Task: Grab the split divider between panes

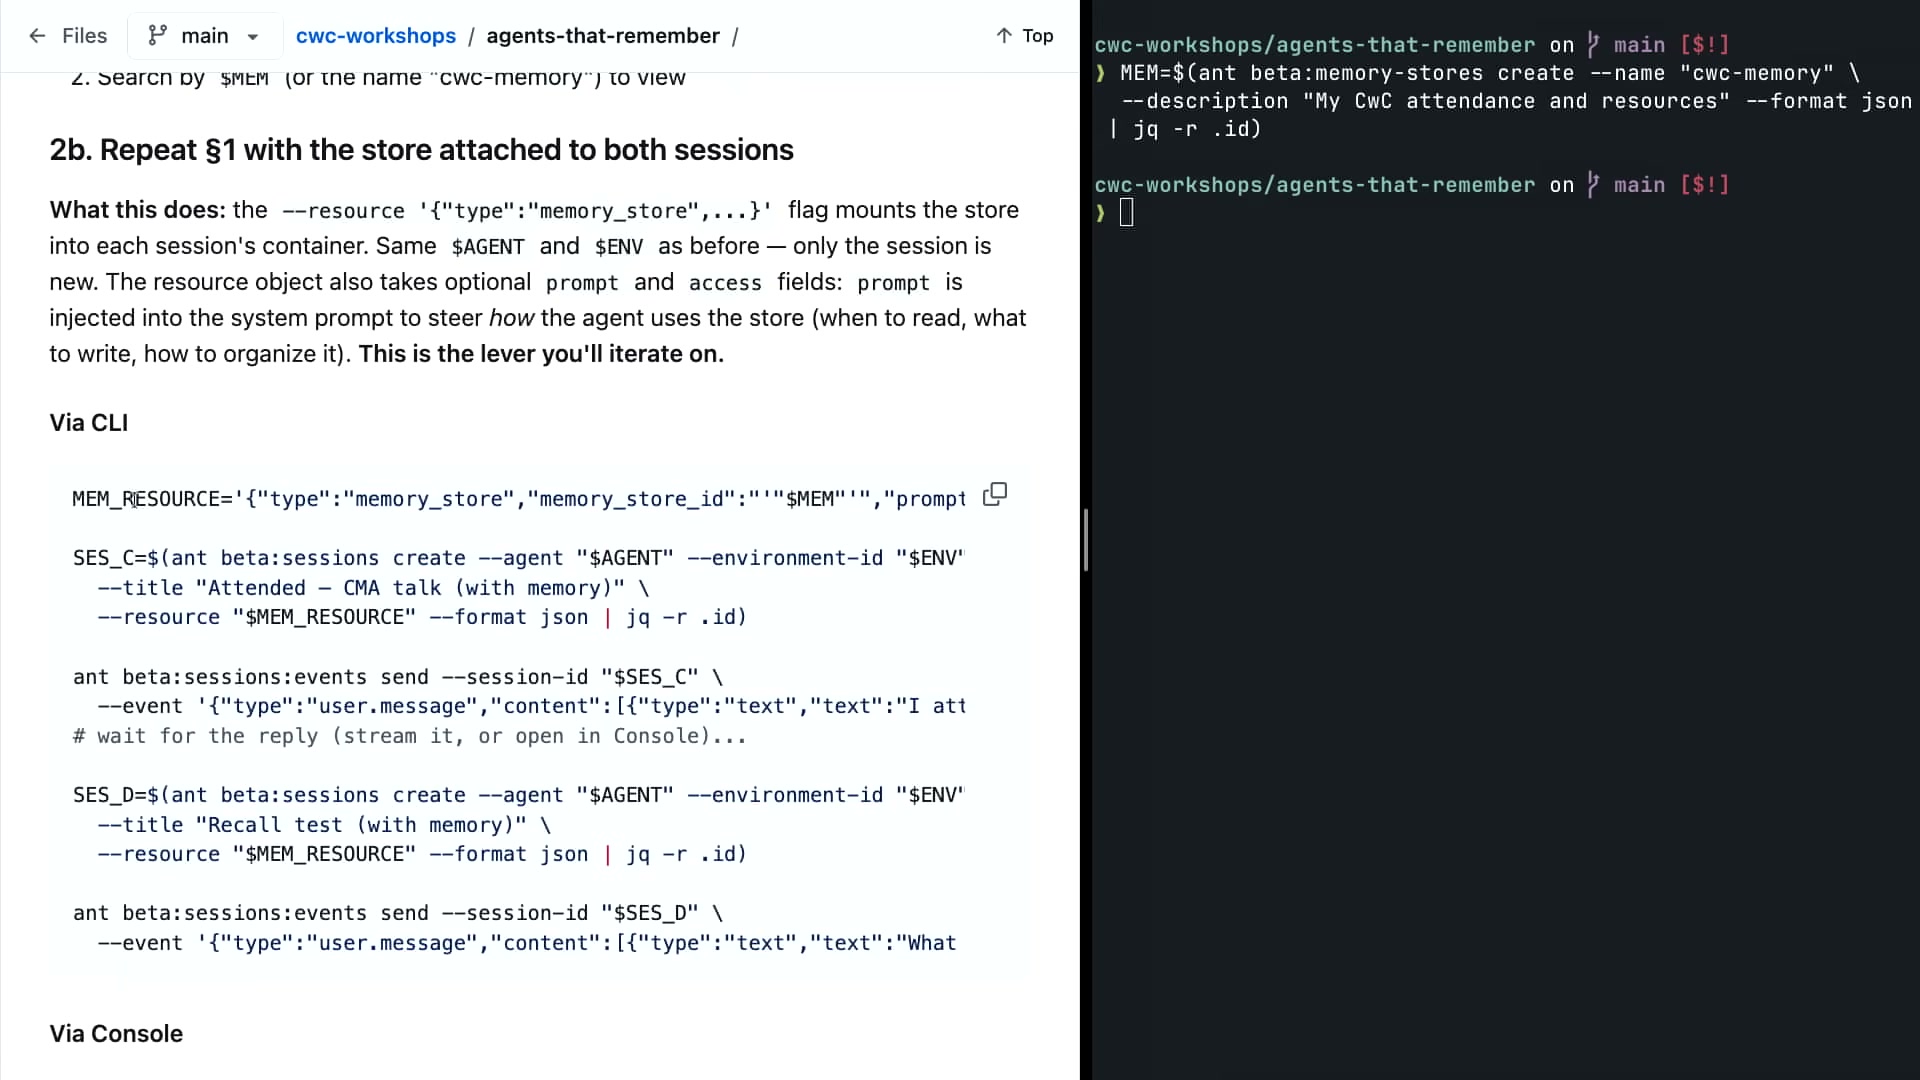Action: (x=1086, y=540)
